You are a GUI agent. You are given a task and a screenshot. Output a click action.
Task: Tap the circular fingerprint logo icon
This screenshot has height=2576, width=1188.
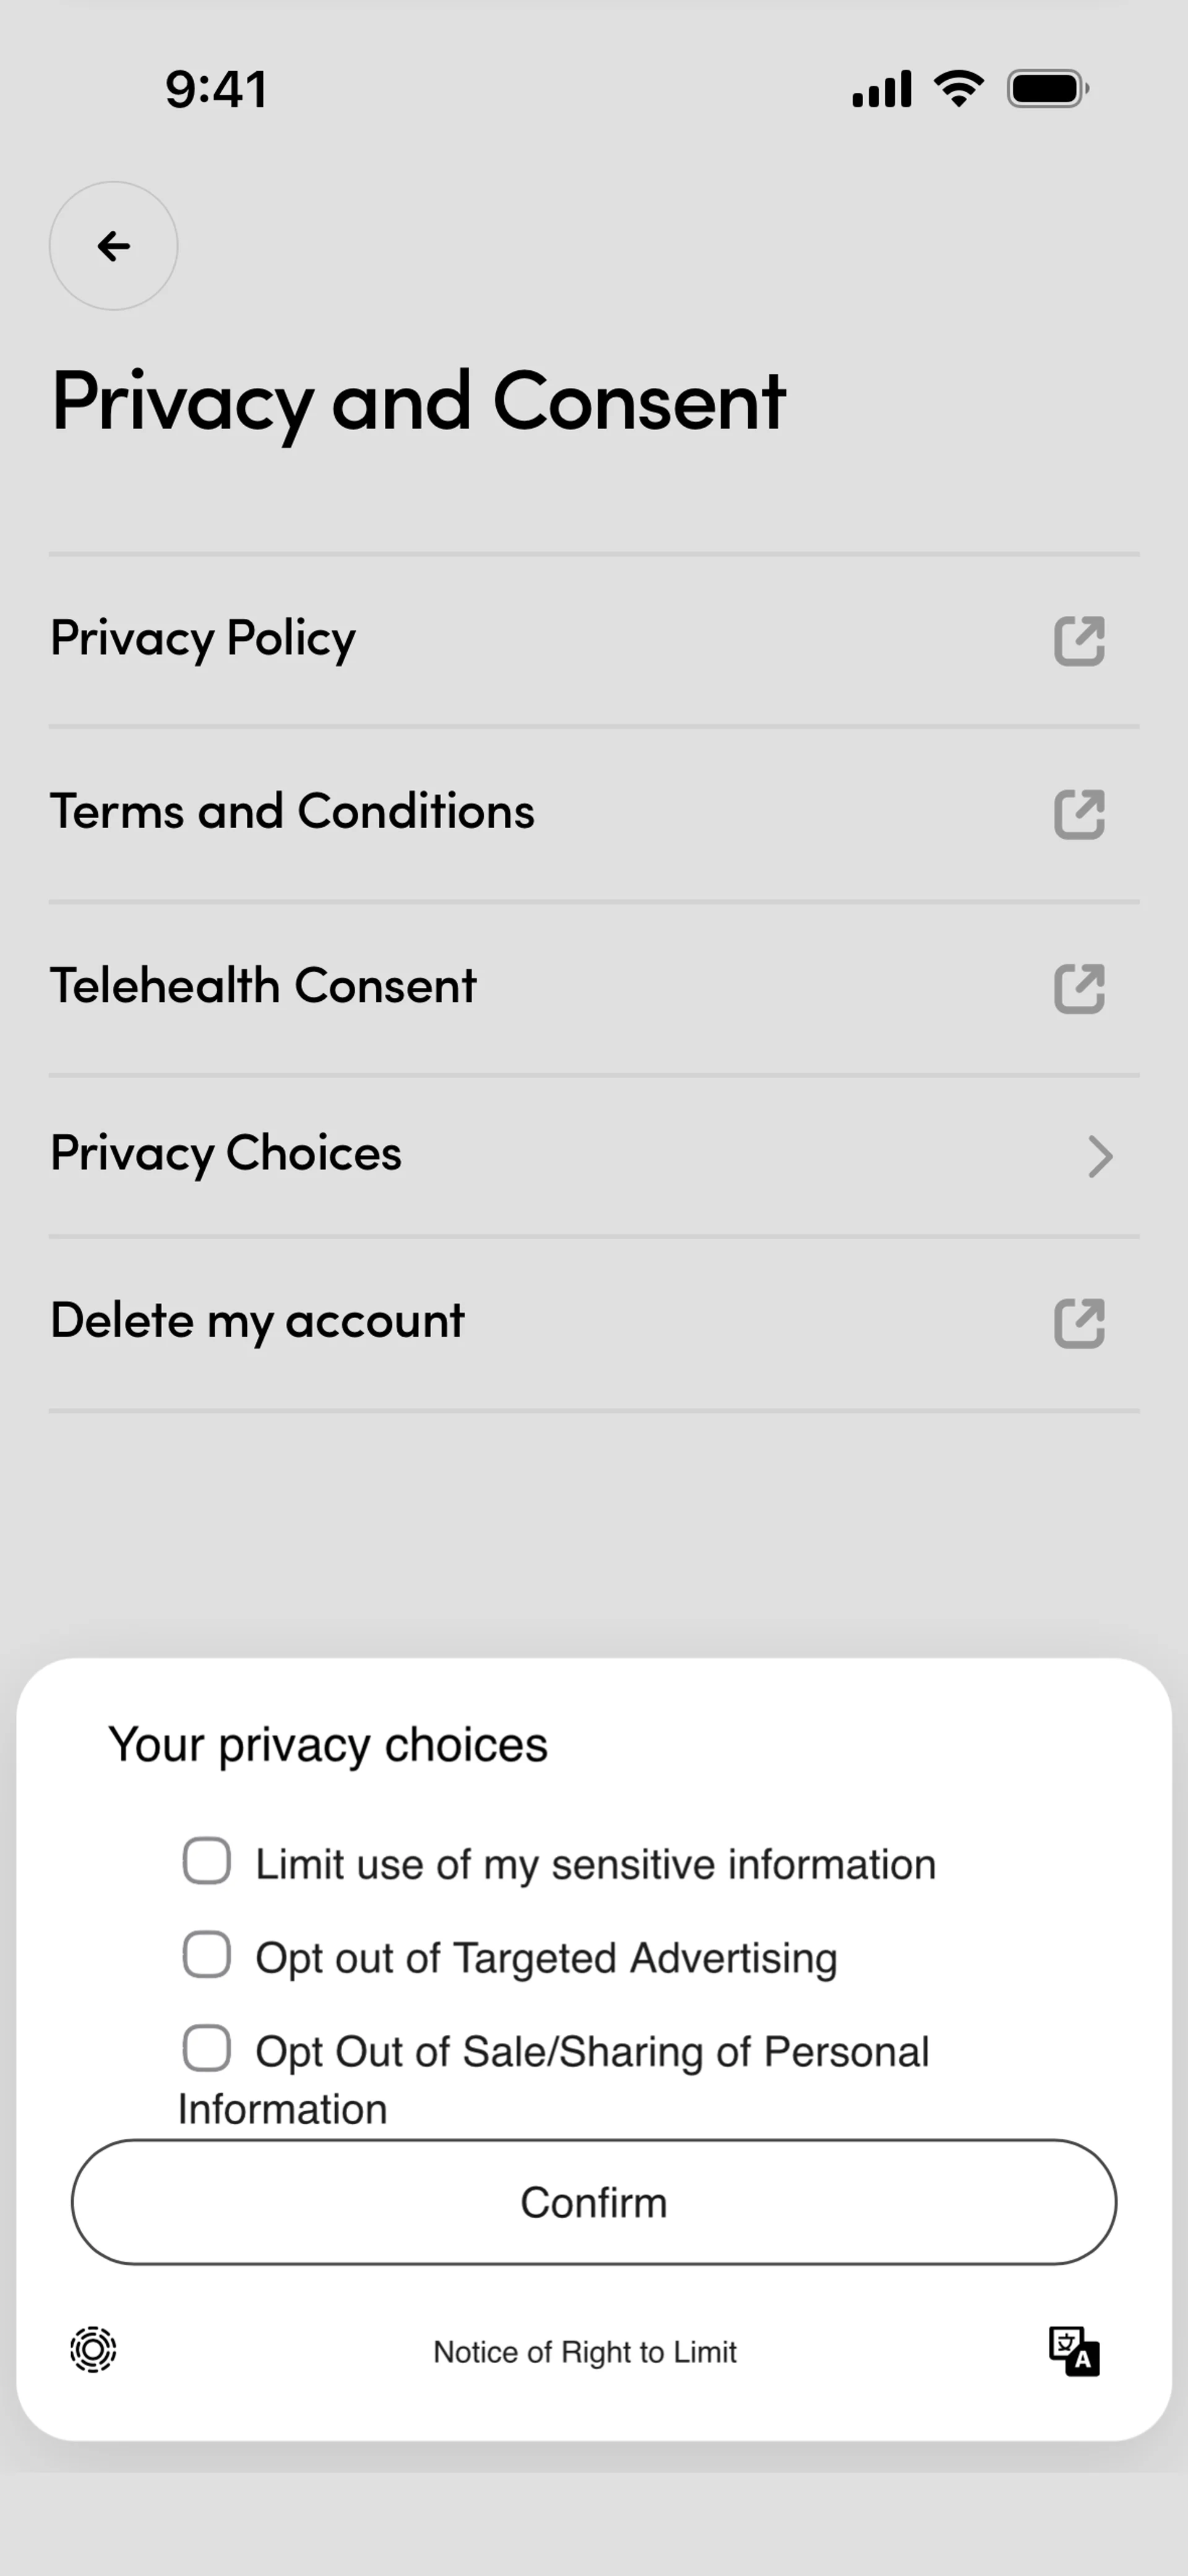93,2349
